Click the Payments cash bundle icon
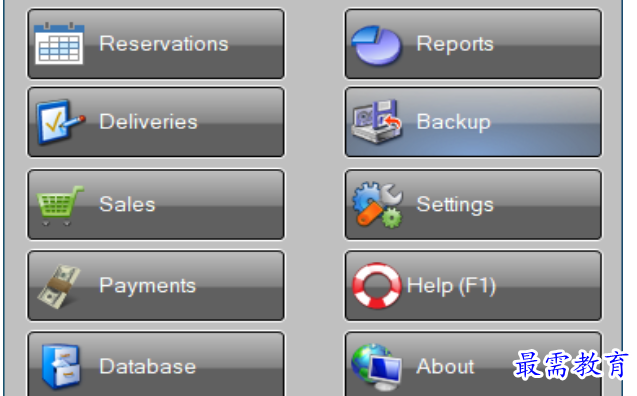637x396 pixels. click(x=59, y=286)
